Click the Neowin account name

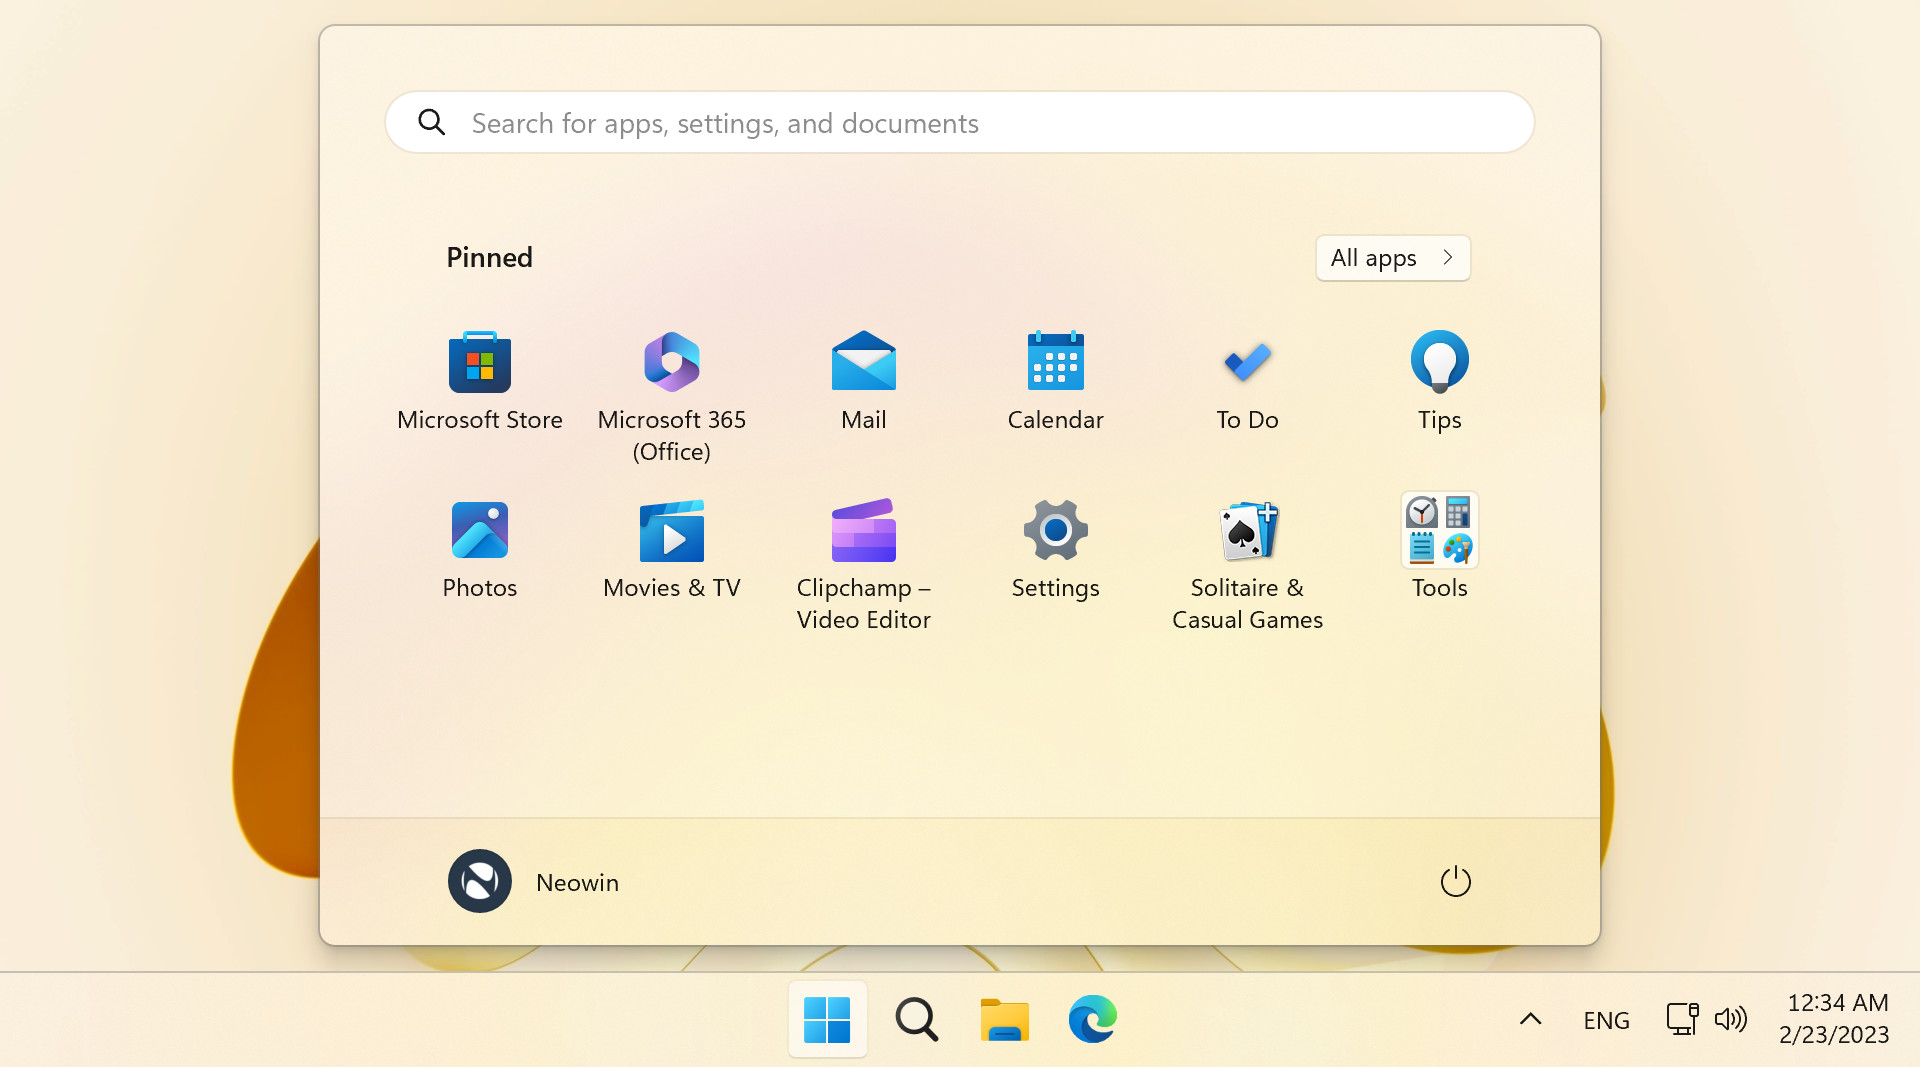577,883
